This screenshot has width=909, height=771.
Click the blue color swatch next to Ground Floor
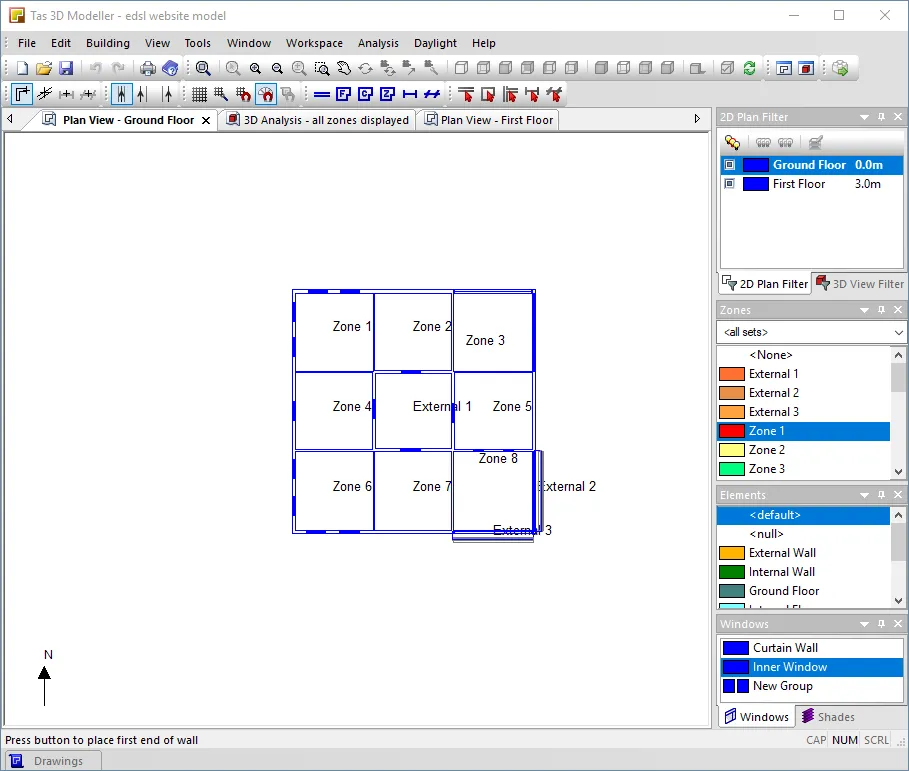757,164
